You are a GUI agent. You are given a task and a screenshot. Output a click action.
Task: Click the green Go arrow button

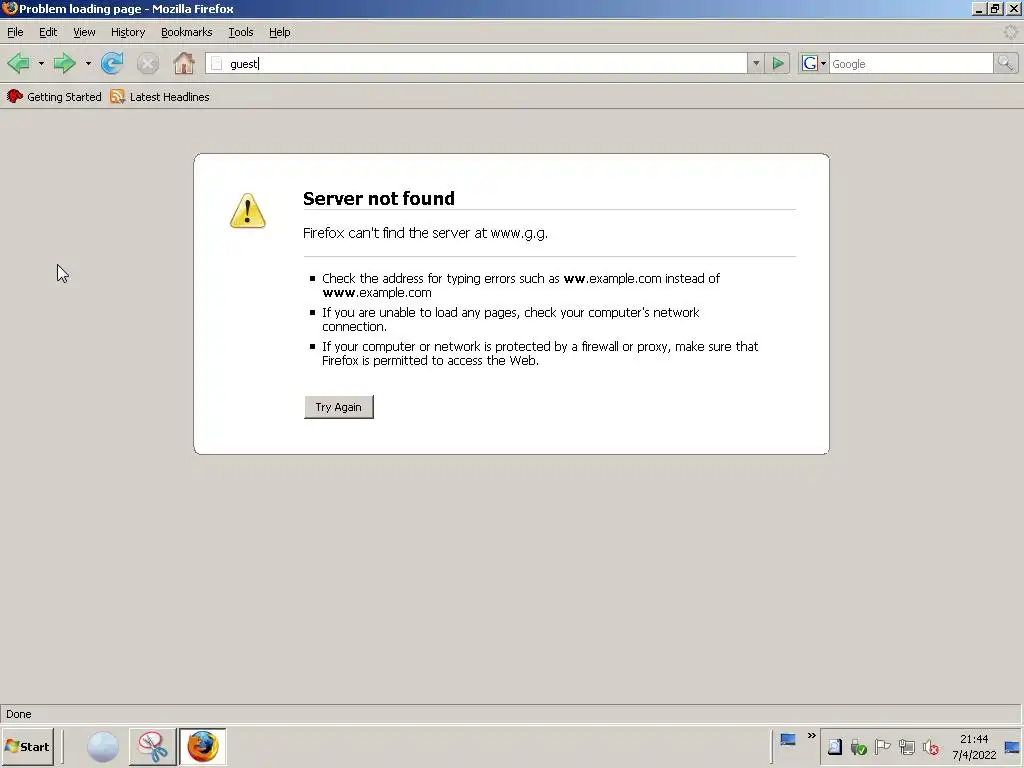[x=777, y=63]
